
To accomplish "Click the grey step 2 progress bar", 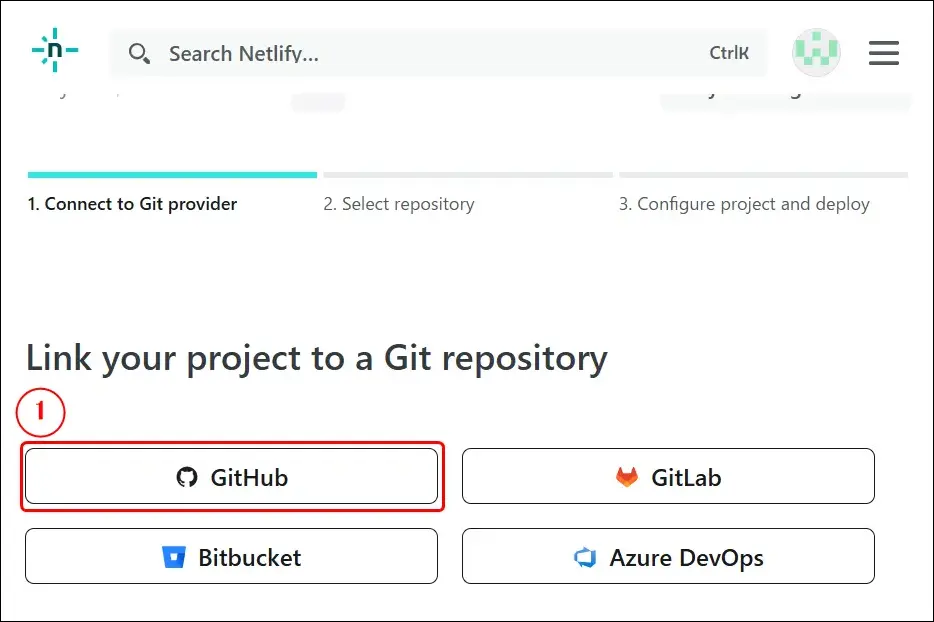I will click(x=467, y=175).
